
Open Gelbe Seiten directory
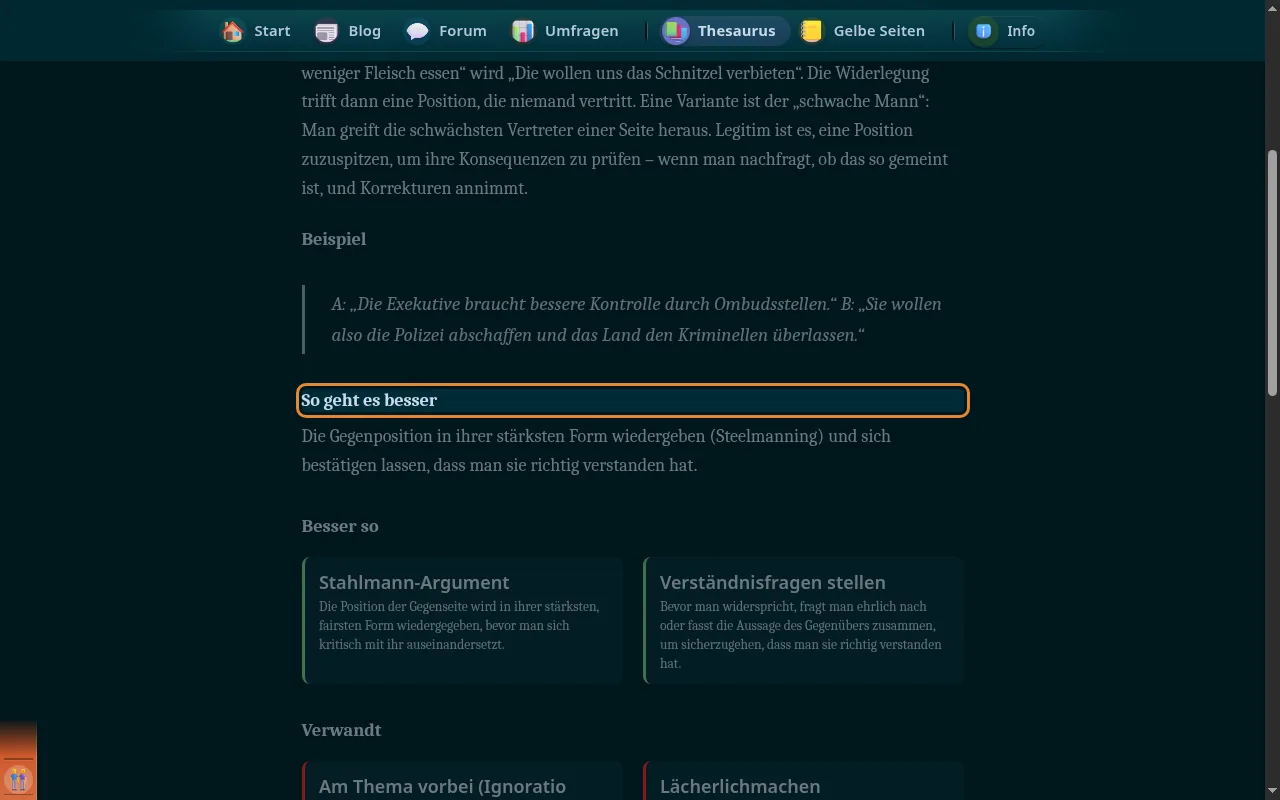tap(862, 31)
